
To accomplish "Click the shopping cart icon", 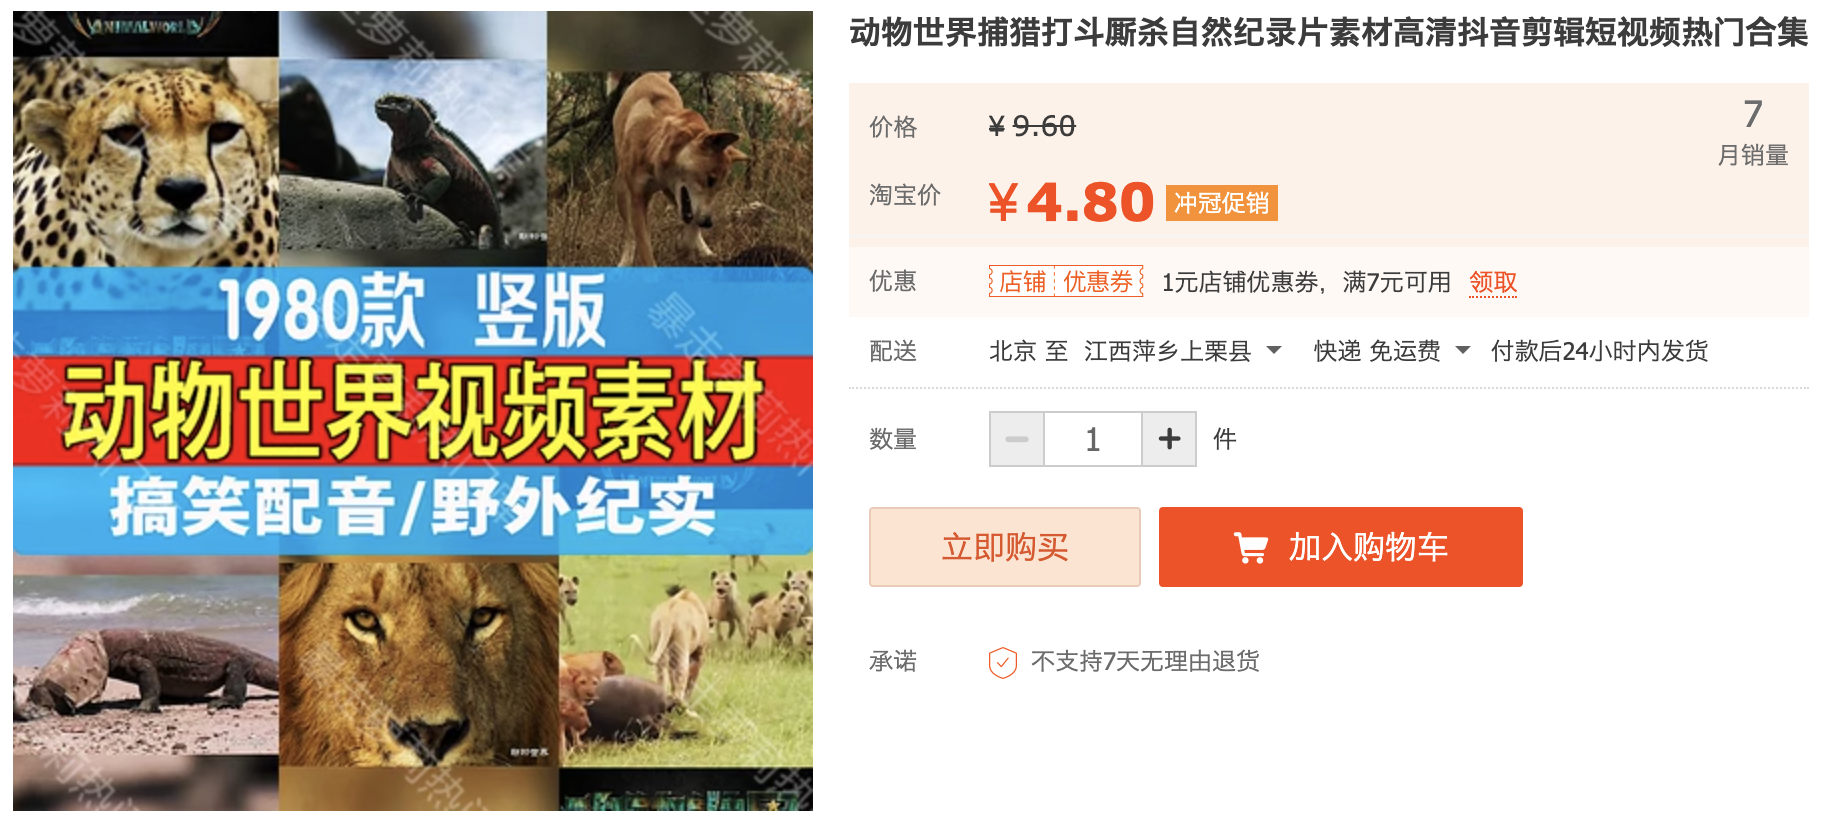I will click(1250, 548).
